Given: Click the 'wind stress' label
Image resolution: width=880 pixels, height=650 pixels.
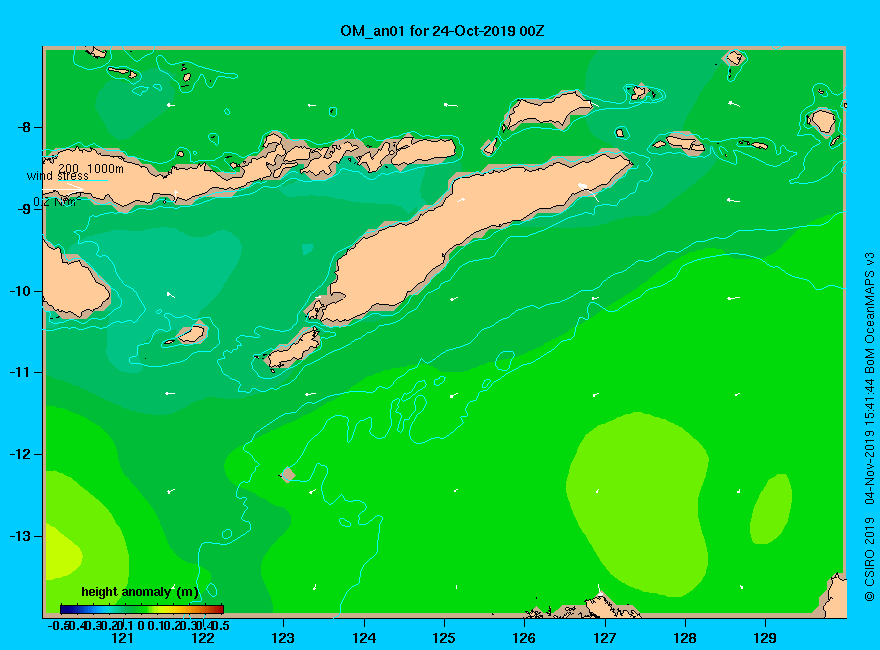Looking at the screenshot, I should [57, 176].
